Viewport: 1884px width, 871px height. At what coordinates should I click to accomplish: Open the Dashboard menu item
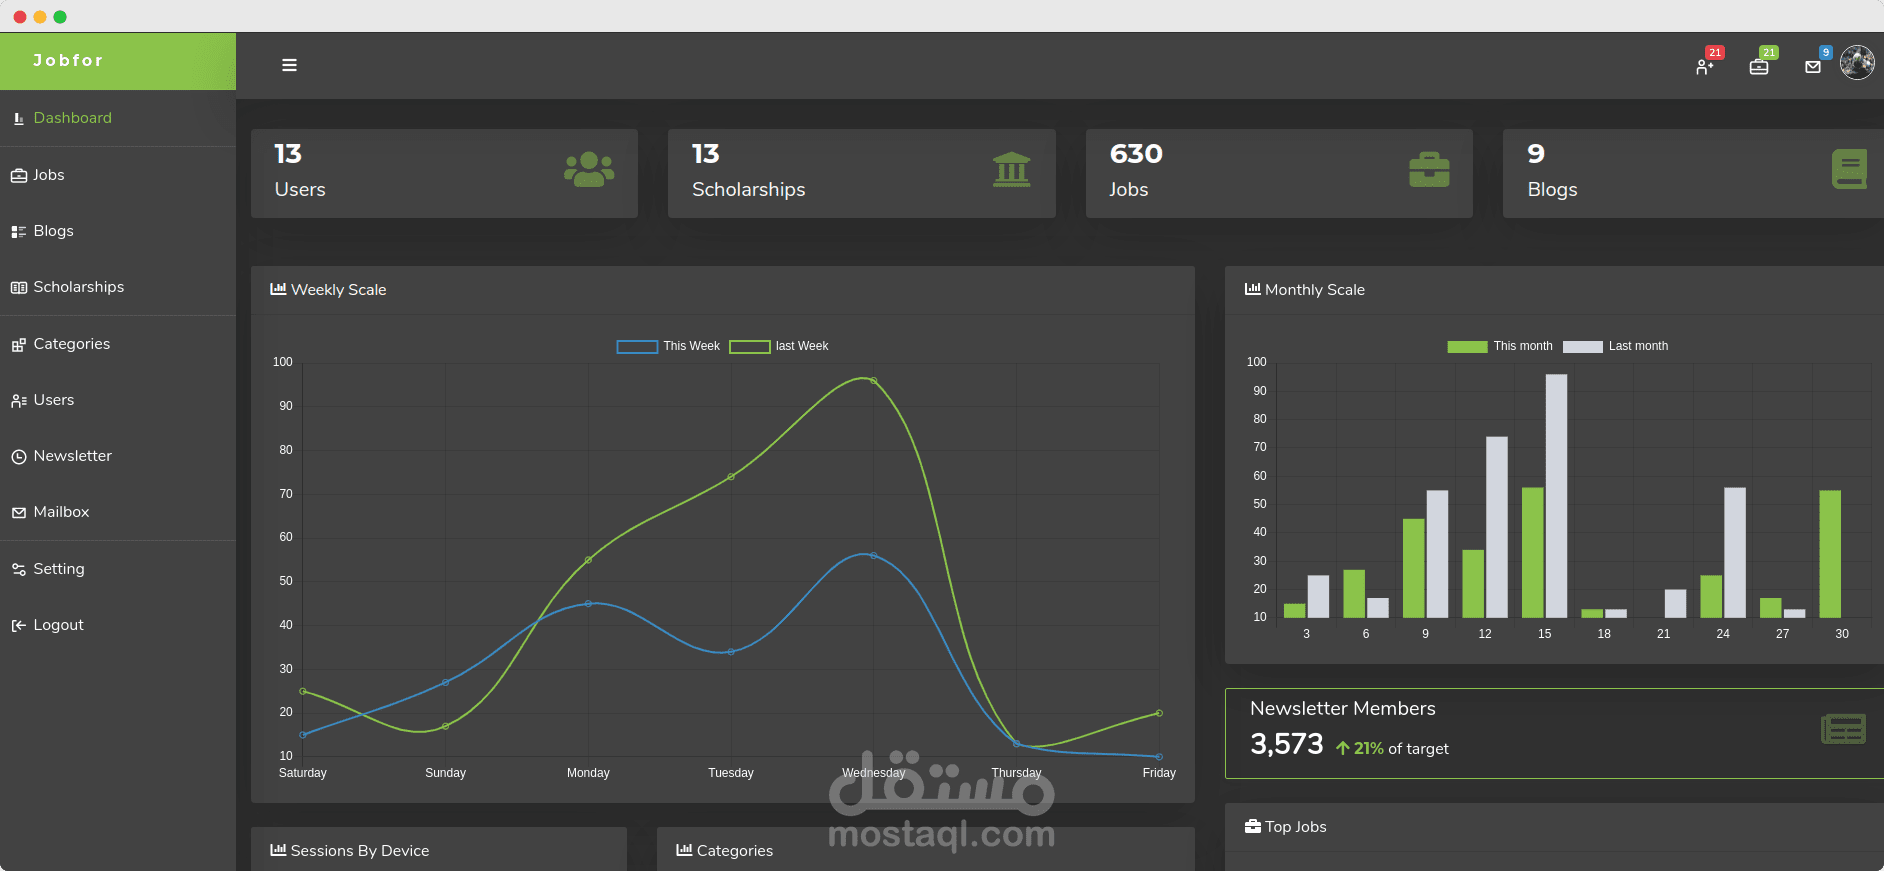tap(118, 118)
